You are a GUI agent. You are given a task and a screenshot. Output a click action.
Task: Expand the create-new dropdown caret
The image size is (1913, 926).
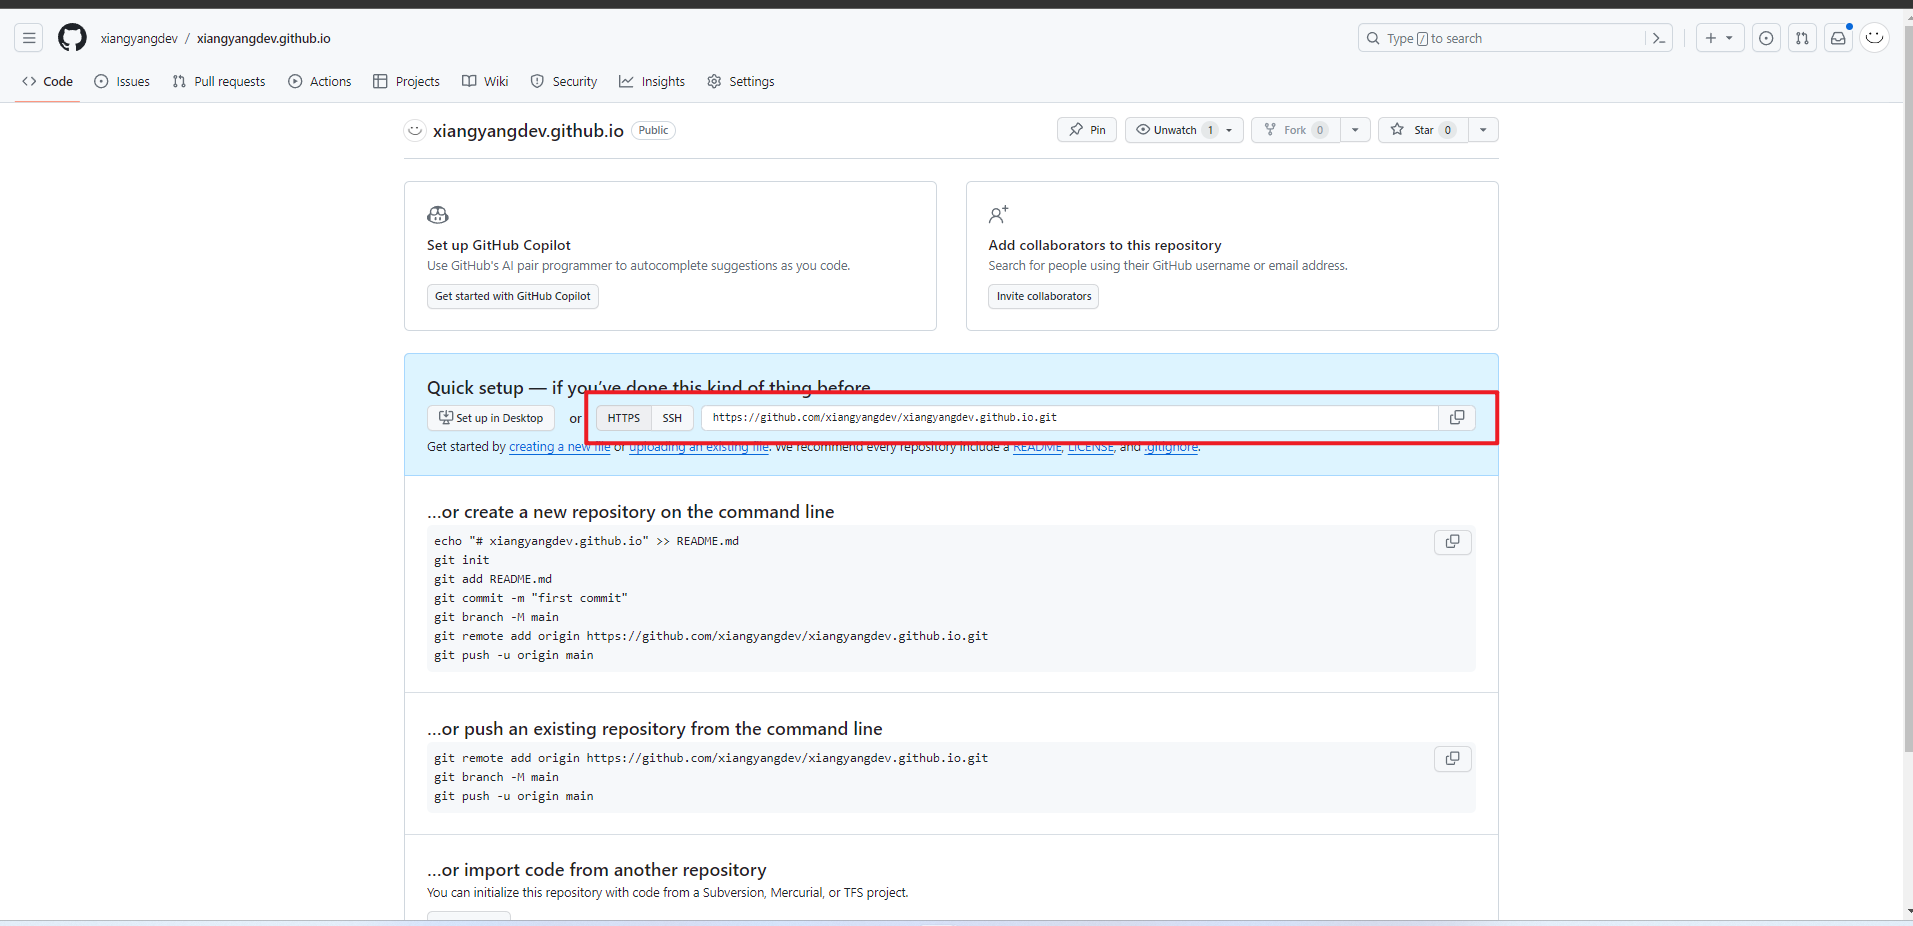tap(1729, 38)
